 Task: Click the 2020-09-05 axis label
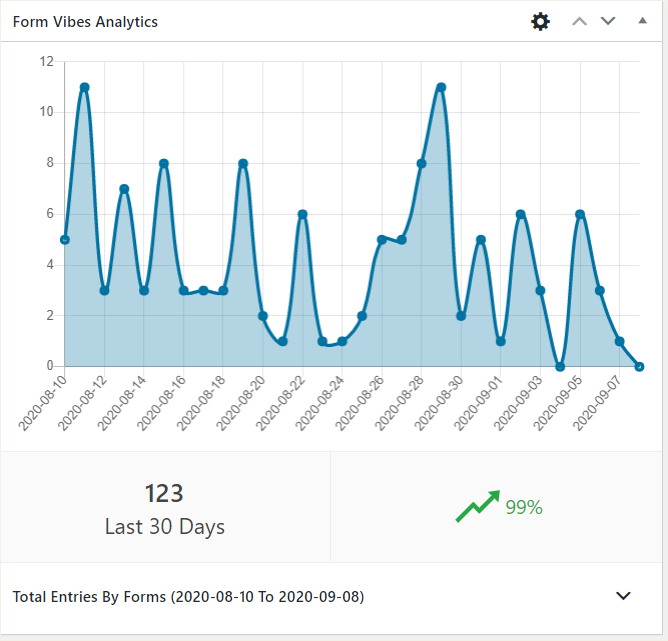click(x=559, y=403)
